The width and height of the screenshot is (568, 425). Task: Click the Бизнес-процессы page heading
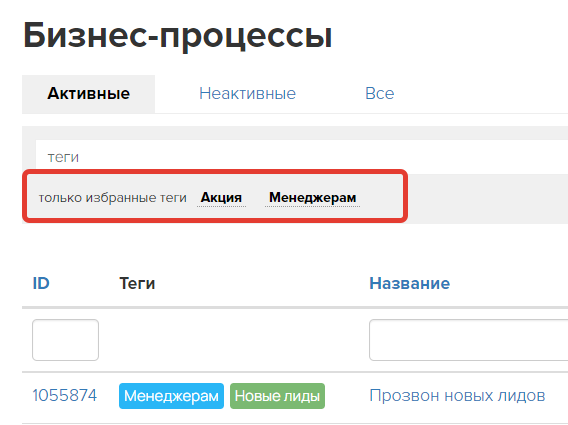pyautogui.click(x=178, y=36)
